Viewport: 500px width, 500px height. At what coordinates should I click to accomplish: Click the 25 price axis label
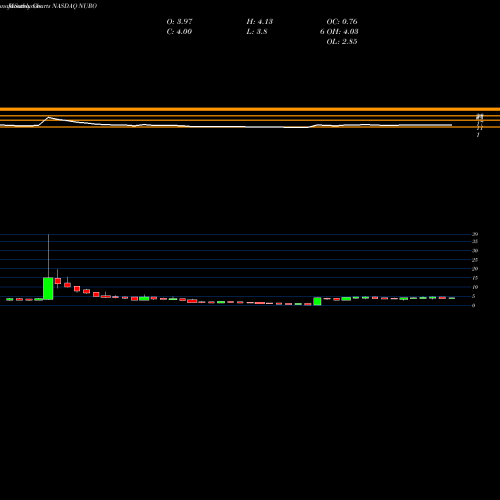click(x=475, y=260)
